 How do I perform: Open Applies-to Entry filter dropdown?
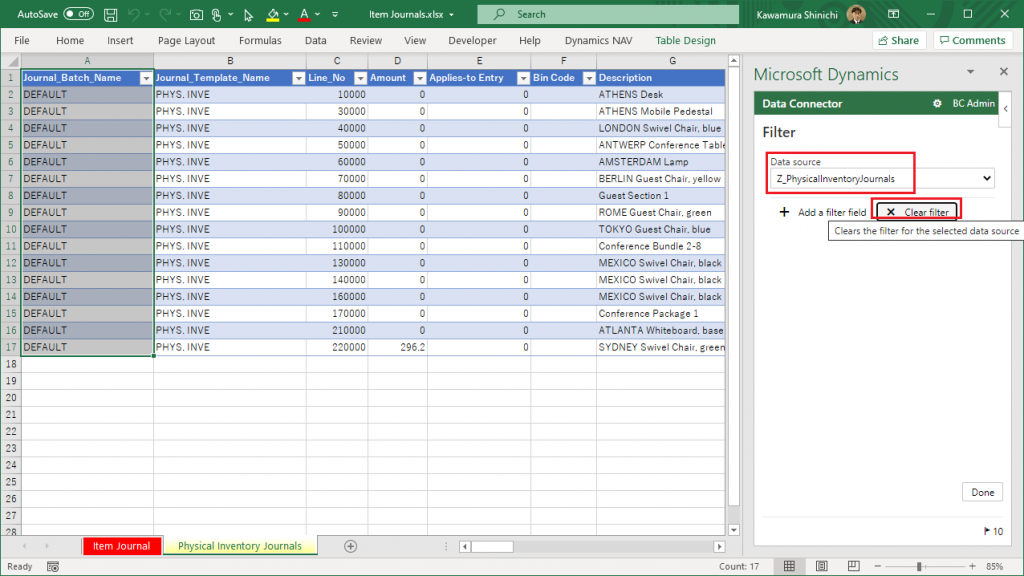click(x=523, y=78)
